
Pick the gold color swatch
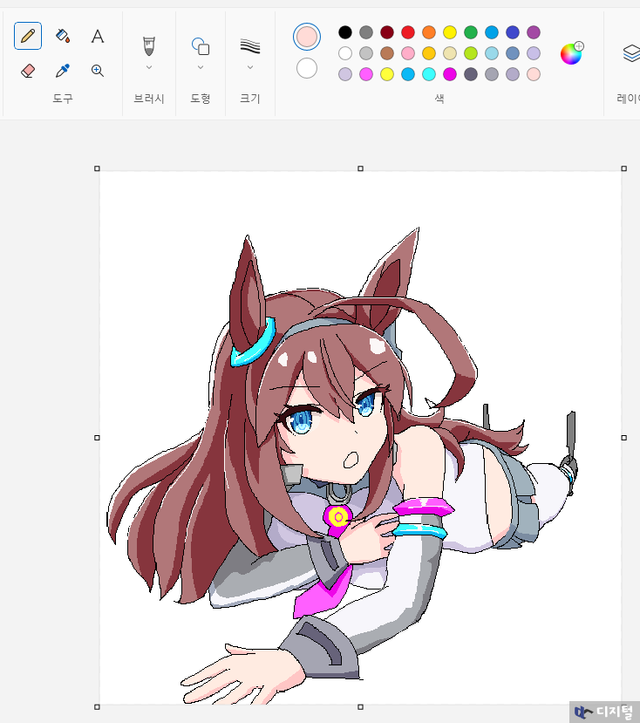coord(429,53)
